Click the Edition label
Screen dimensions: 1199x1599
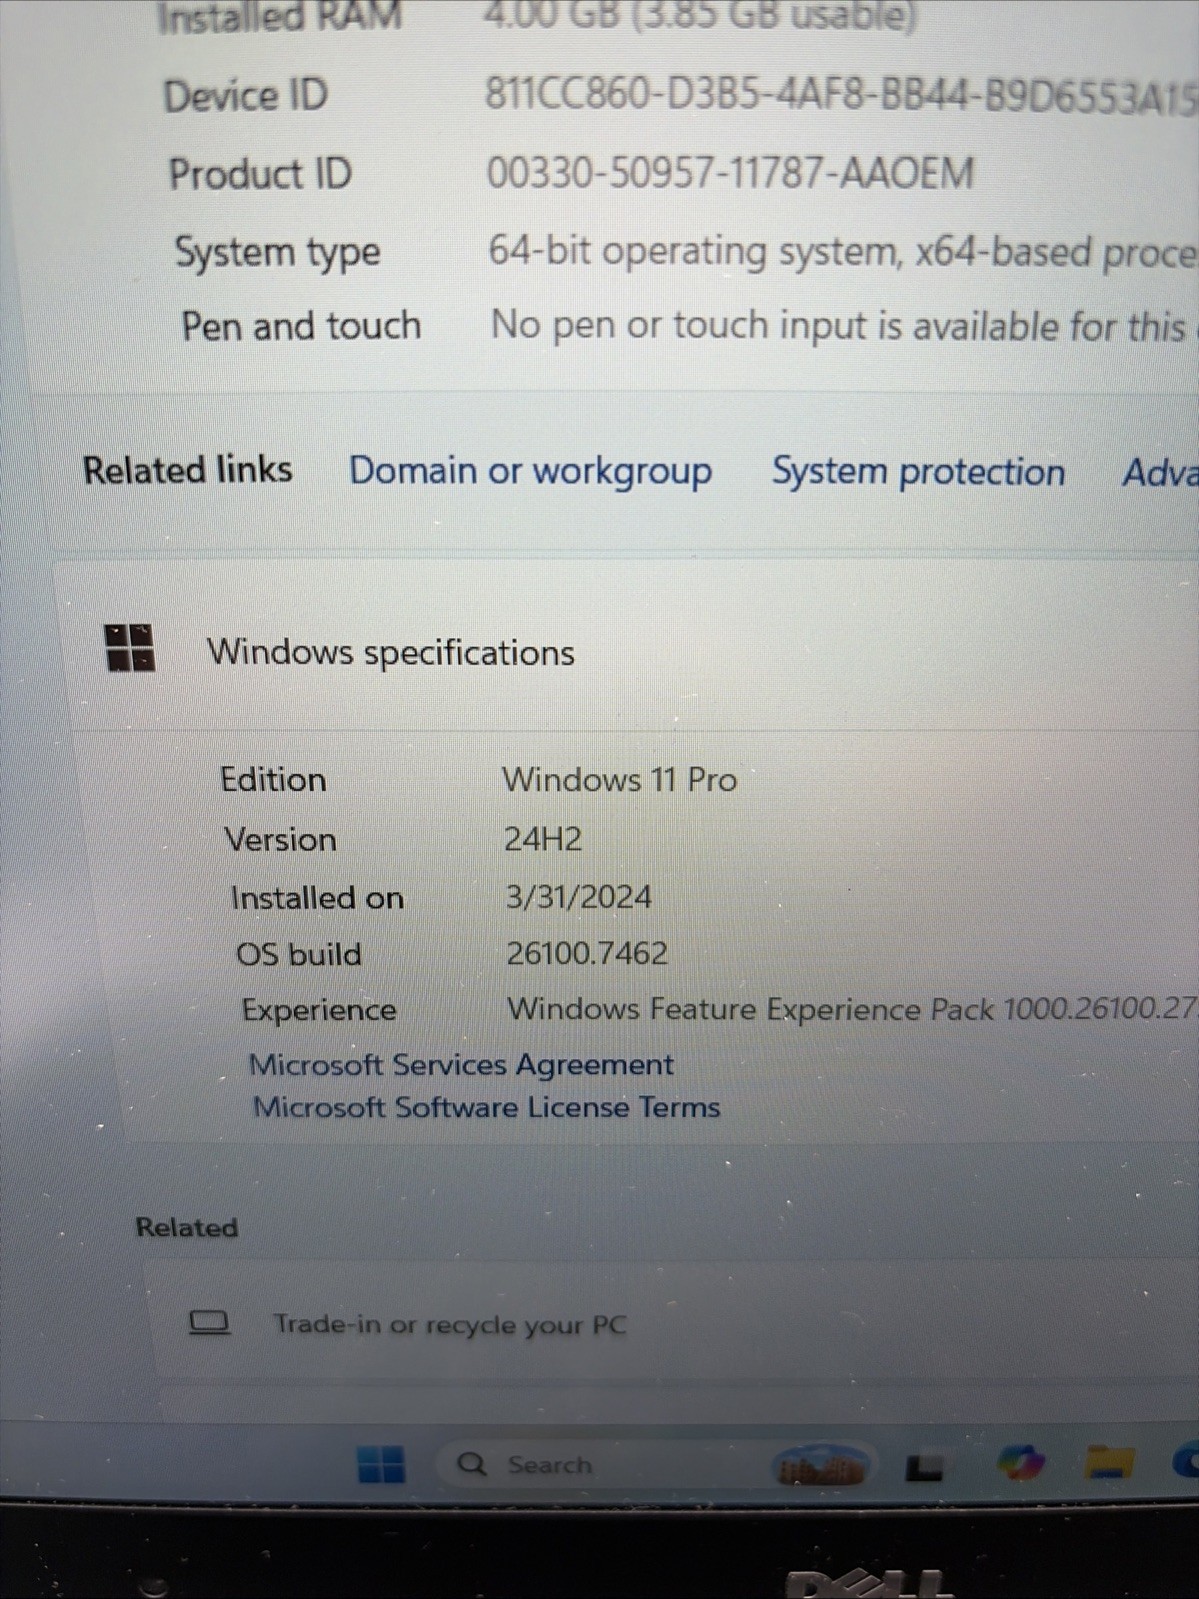[273, 780]
